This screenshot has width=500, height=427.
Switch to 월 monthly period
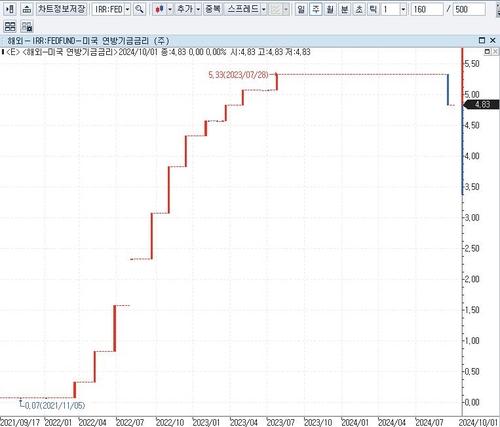coord(330,9)
